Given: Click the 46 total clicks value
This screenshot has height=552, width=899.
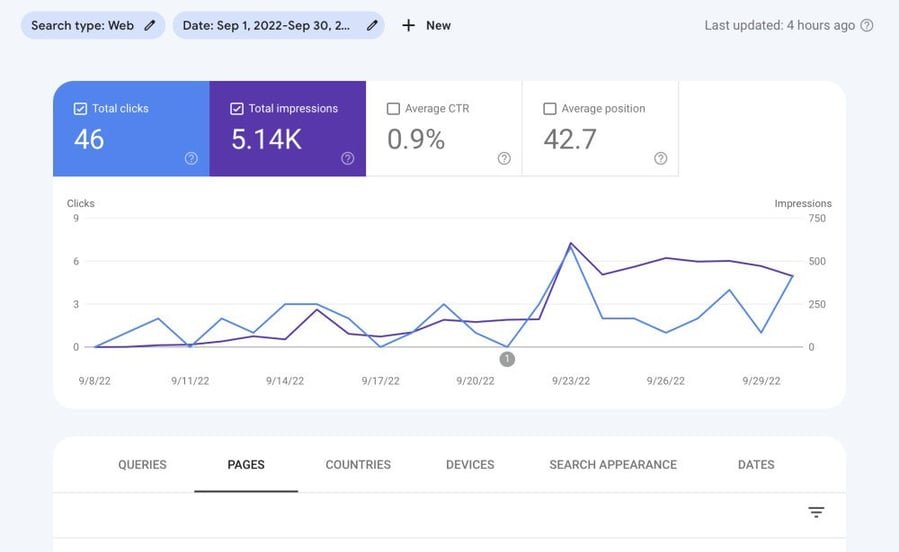Looking at the screenshot, I should [89, 139].
